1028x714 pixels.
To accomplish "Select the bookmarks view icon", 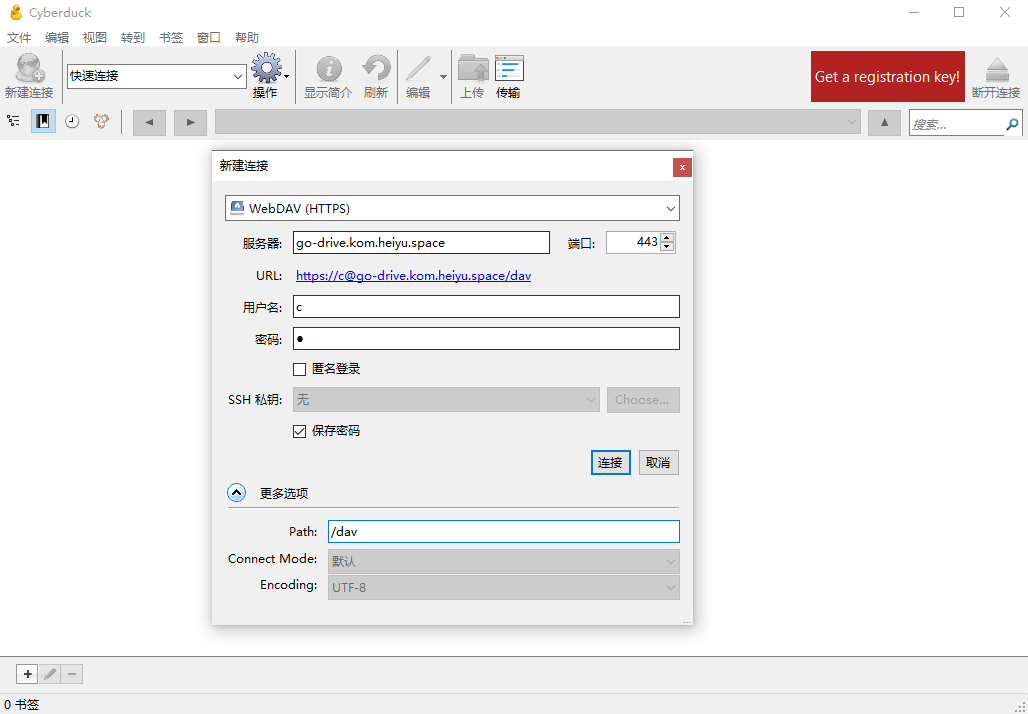I will (43, 121).
